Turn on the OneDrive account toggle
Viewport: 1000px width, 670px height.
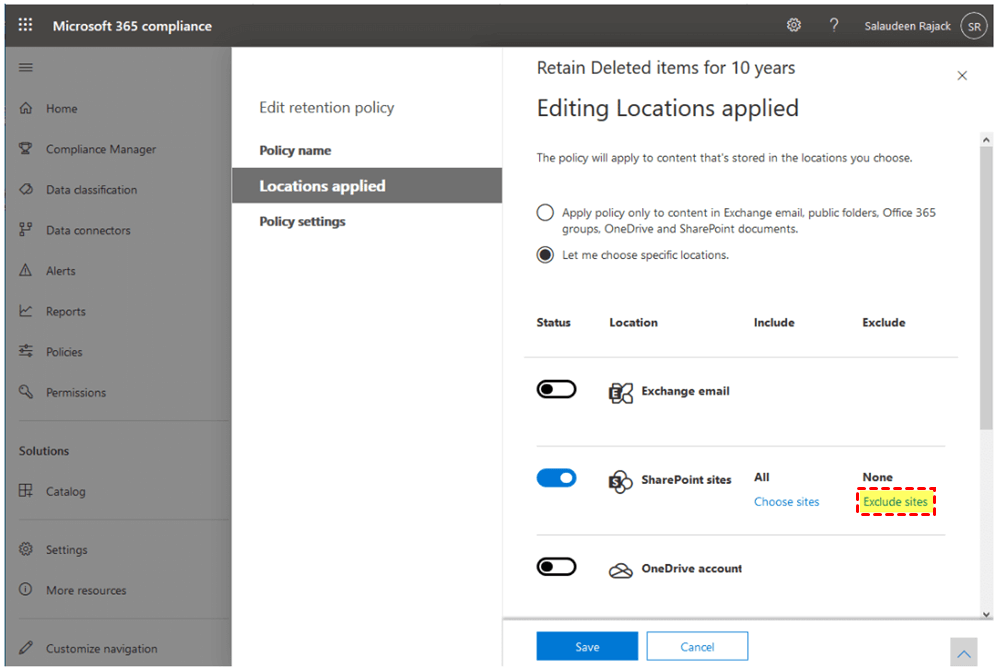[557, 567]
